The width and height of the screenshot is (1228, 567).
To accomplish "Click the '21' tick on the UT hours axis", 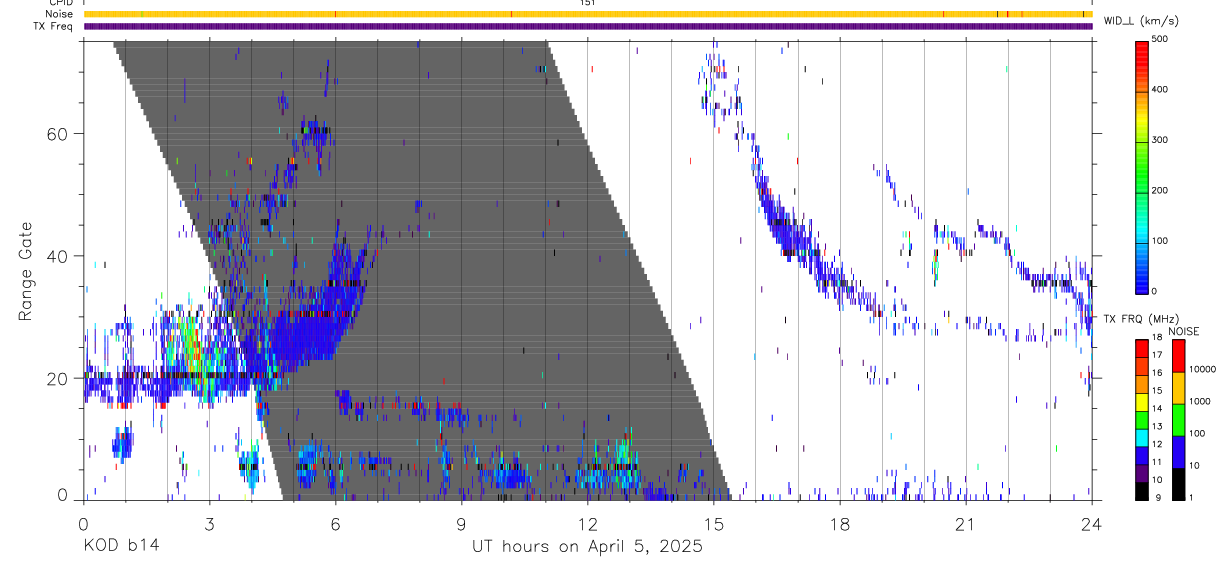I will 965,523.
